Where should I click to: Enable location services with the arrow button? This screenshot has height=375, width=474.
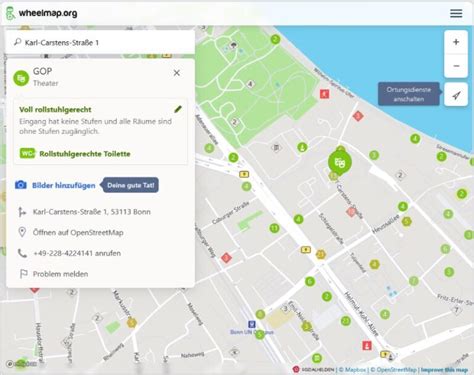point(456,95)
